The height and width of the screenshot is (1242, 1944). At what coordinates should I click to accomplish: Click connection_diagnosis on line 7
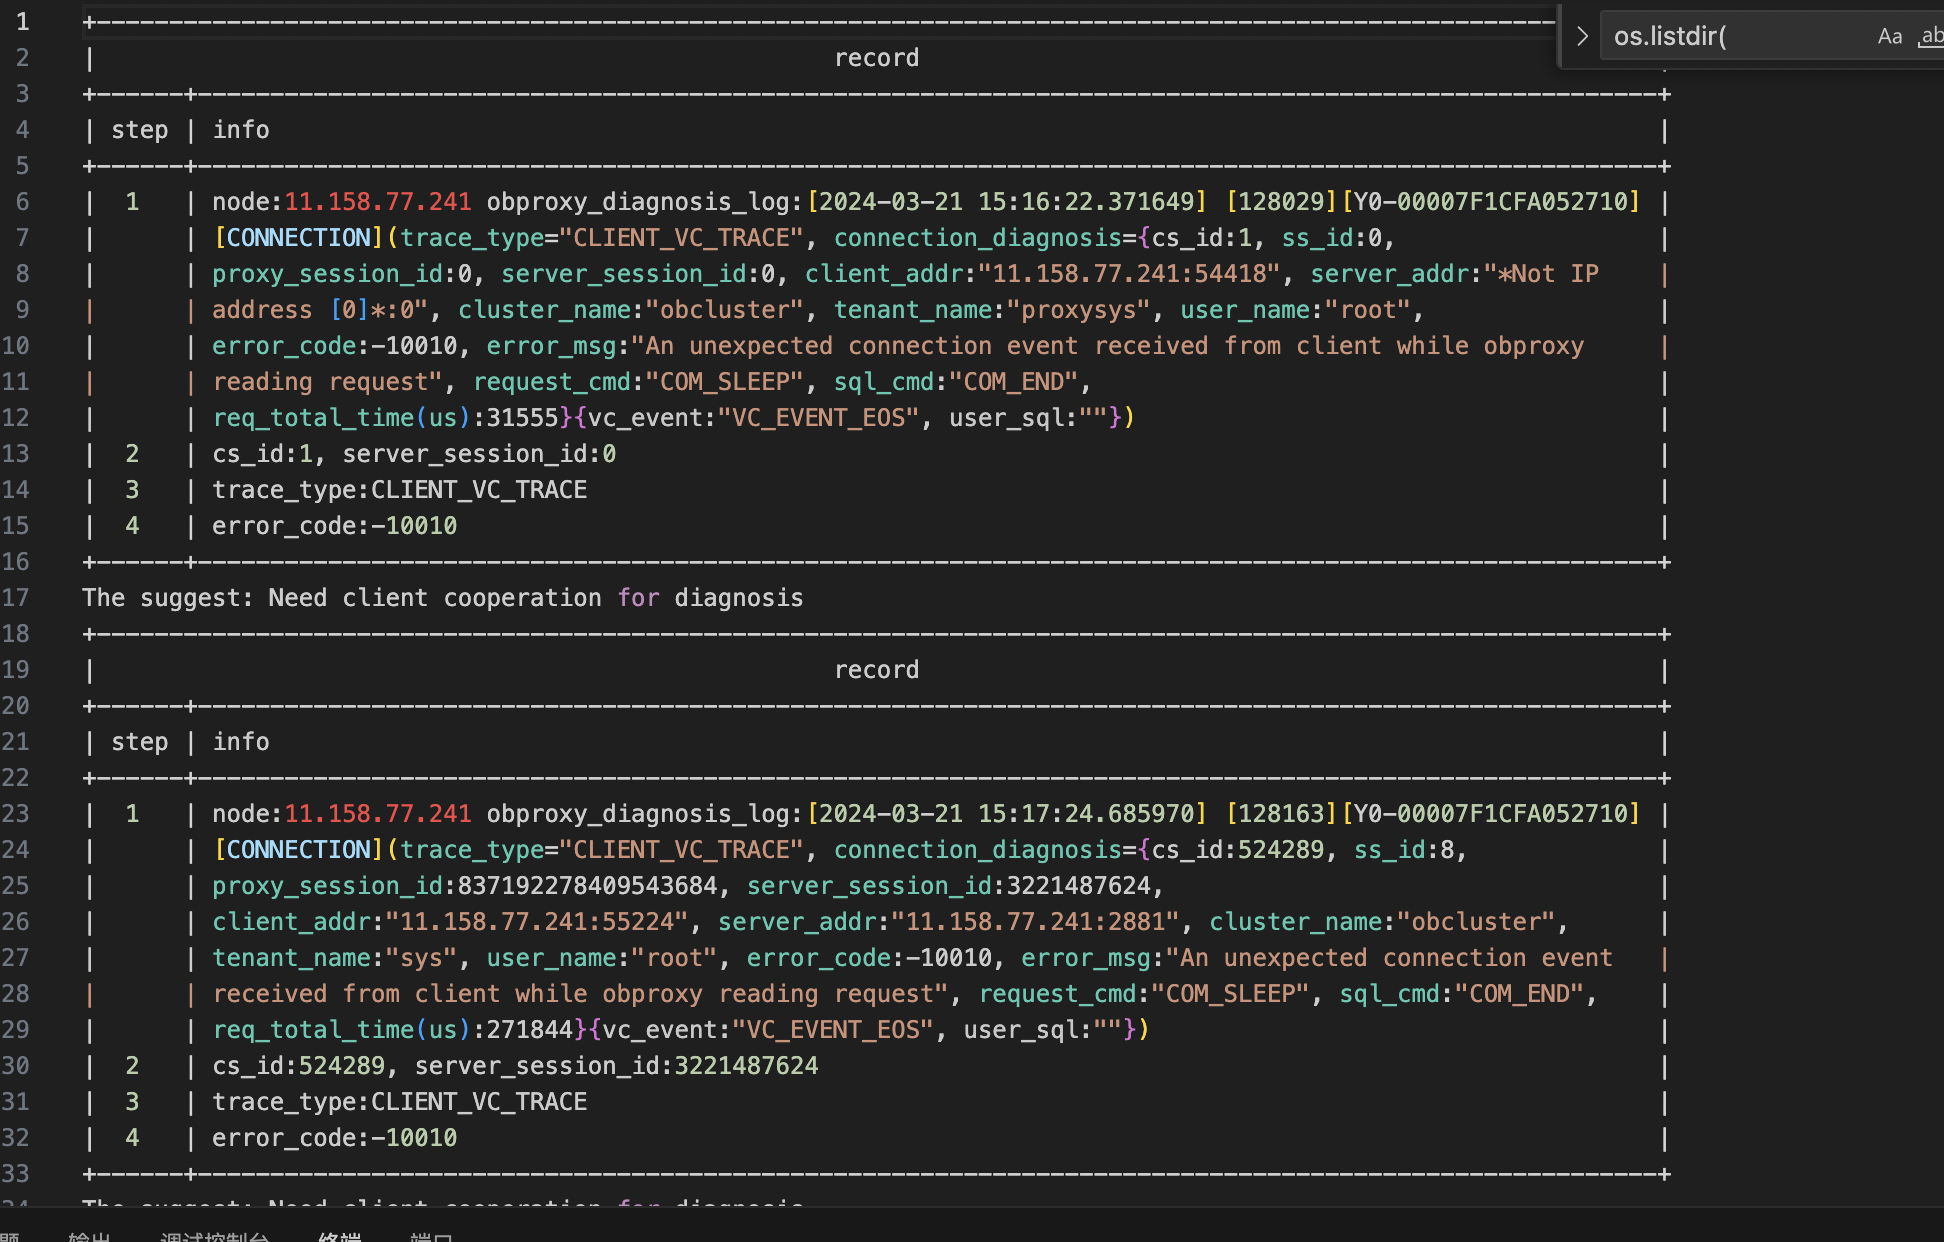coord(978,238)
